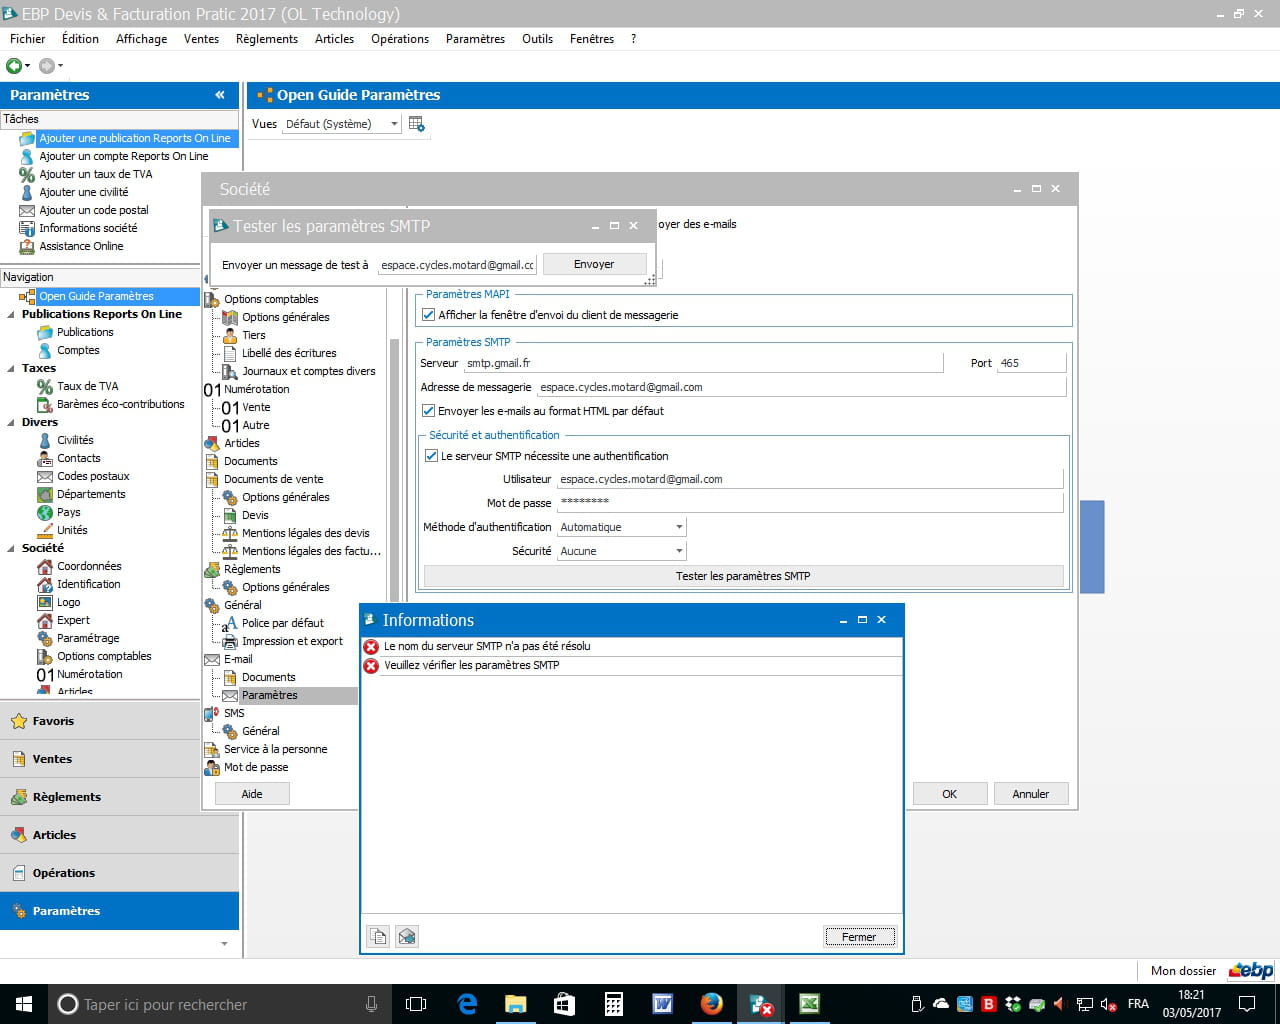
Task: Collapse the Taxes navigation group
Action: [x=13, y=368]
